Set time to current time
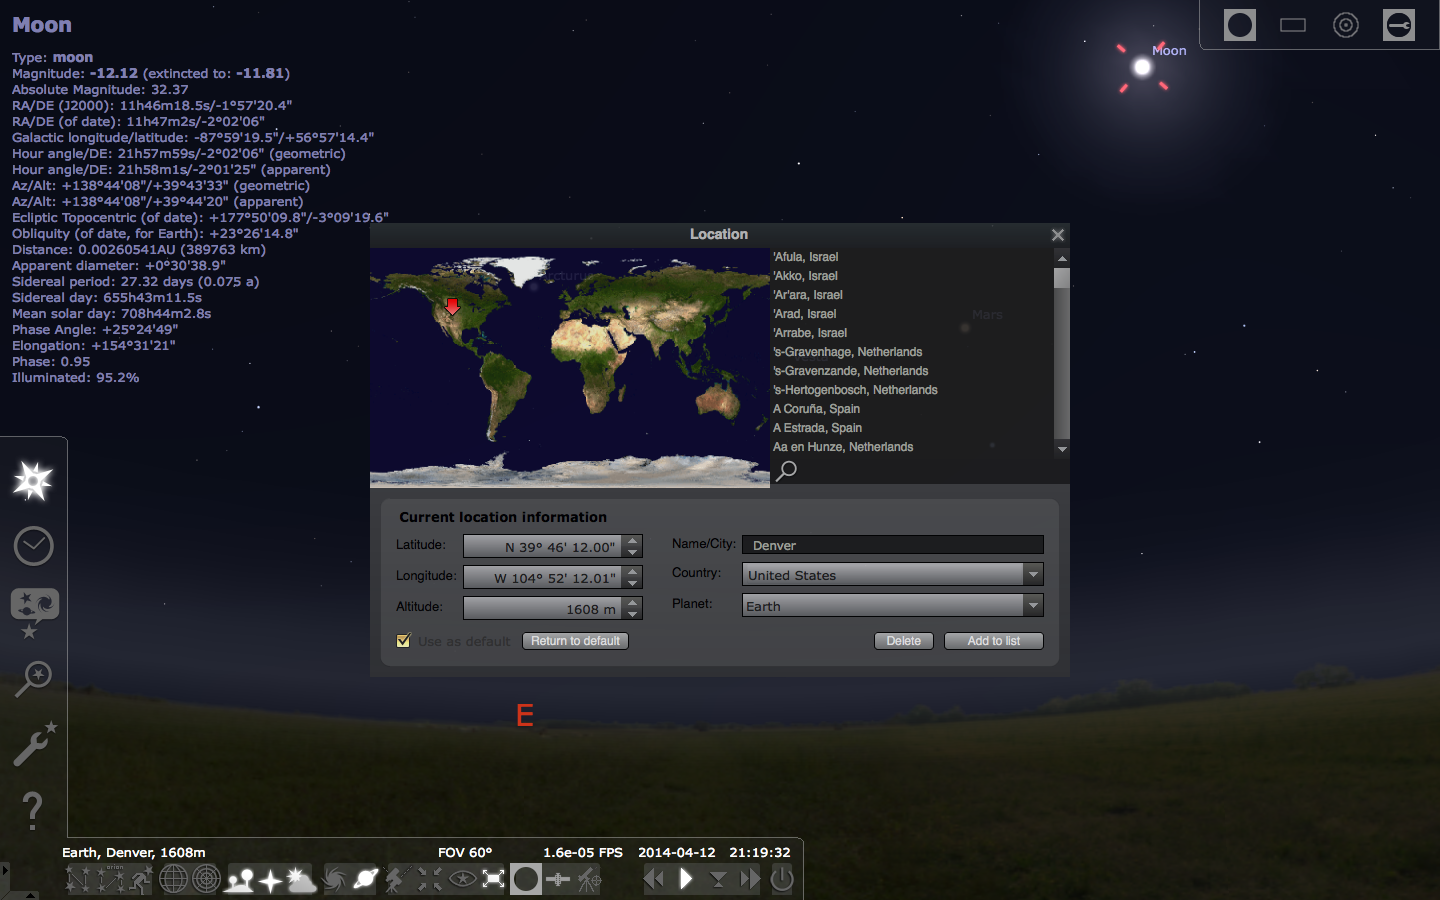 point(718,879)
